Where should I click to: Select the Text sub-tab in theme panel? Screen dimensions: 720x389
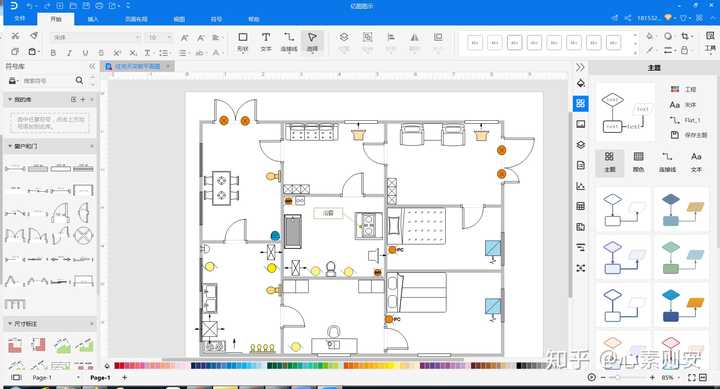[696, 162]
